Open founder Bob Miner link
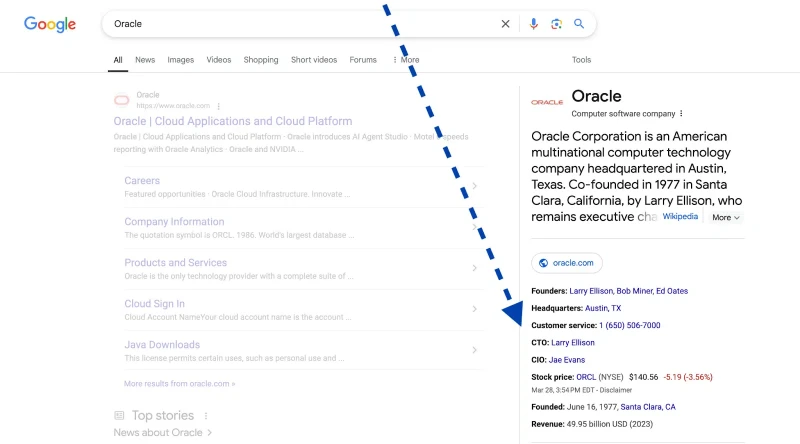The width and height of the screenshot is (800, 444). coord(634,291)
